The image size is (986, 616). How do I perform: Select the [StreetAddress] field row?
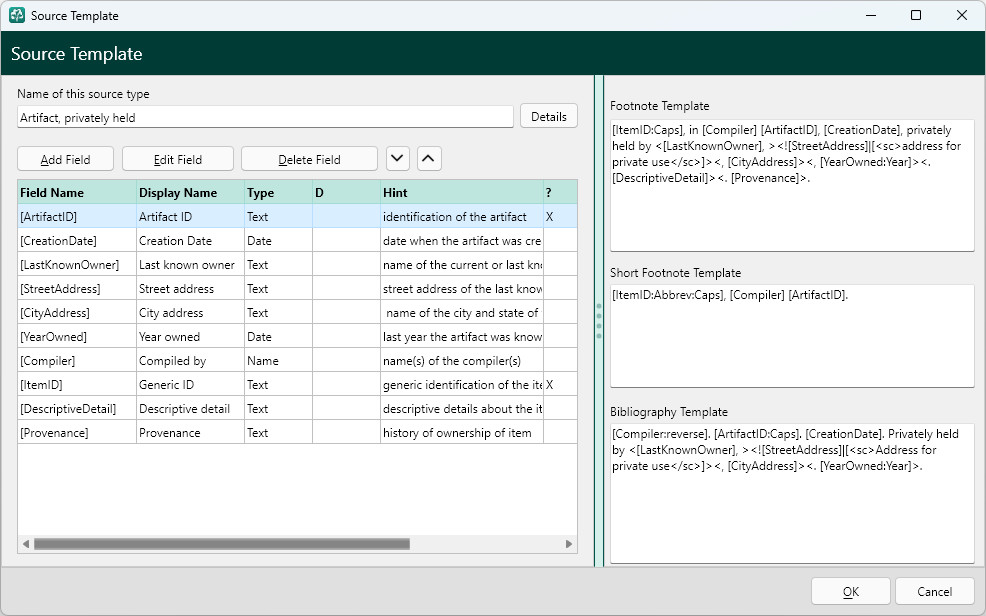coord(297,289)
